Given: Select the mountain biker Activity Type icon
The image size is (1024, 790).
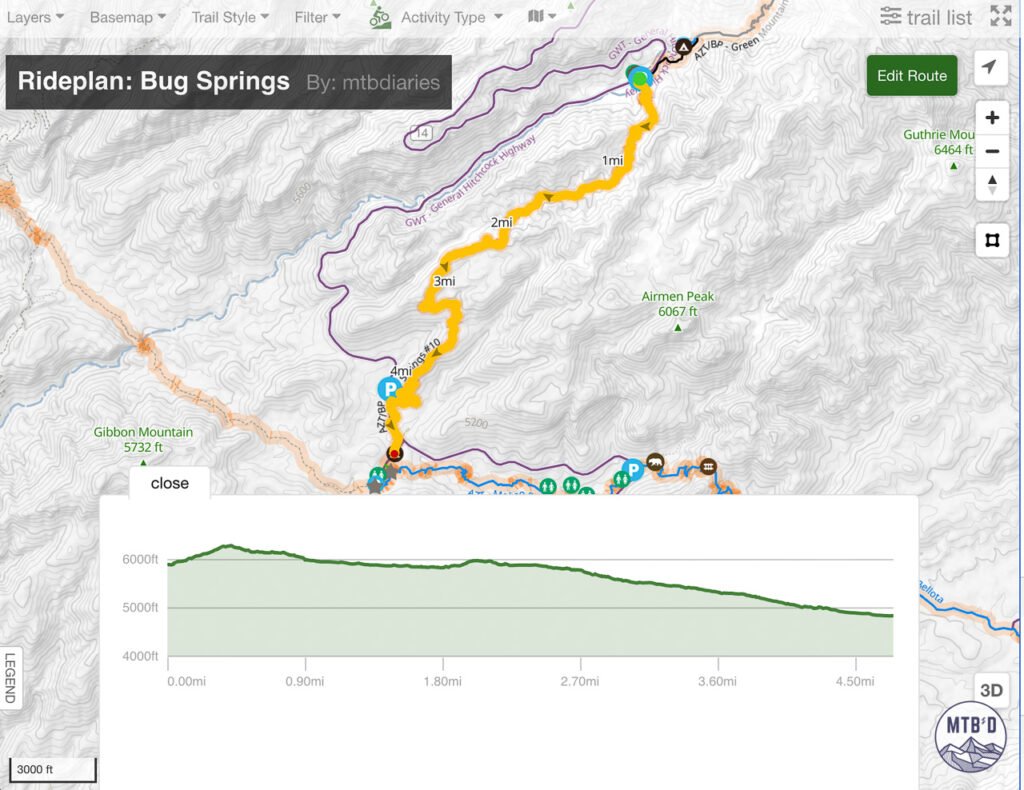Looking at the screenshot, I should click(x=378, y=16).
